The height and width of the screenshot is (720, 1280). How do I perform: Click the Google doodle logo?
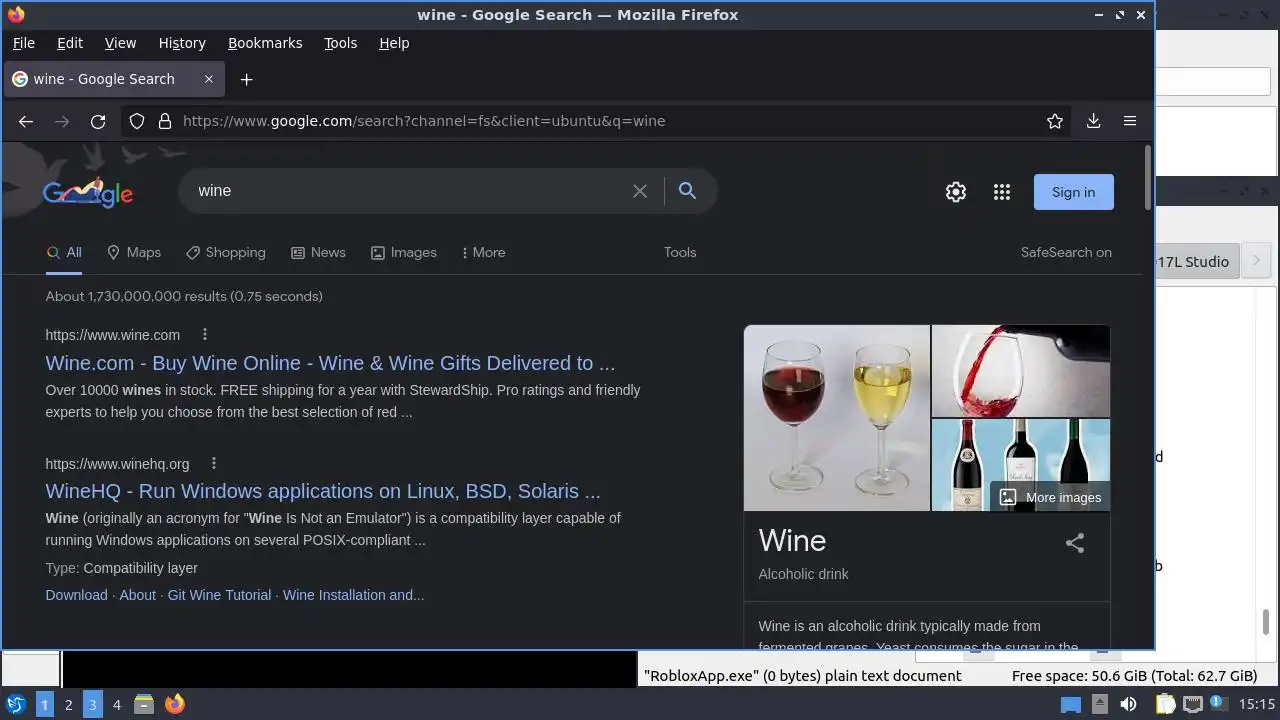(x=88, y=192)
